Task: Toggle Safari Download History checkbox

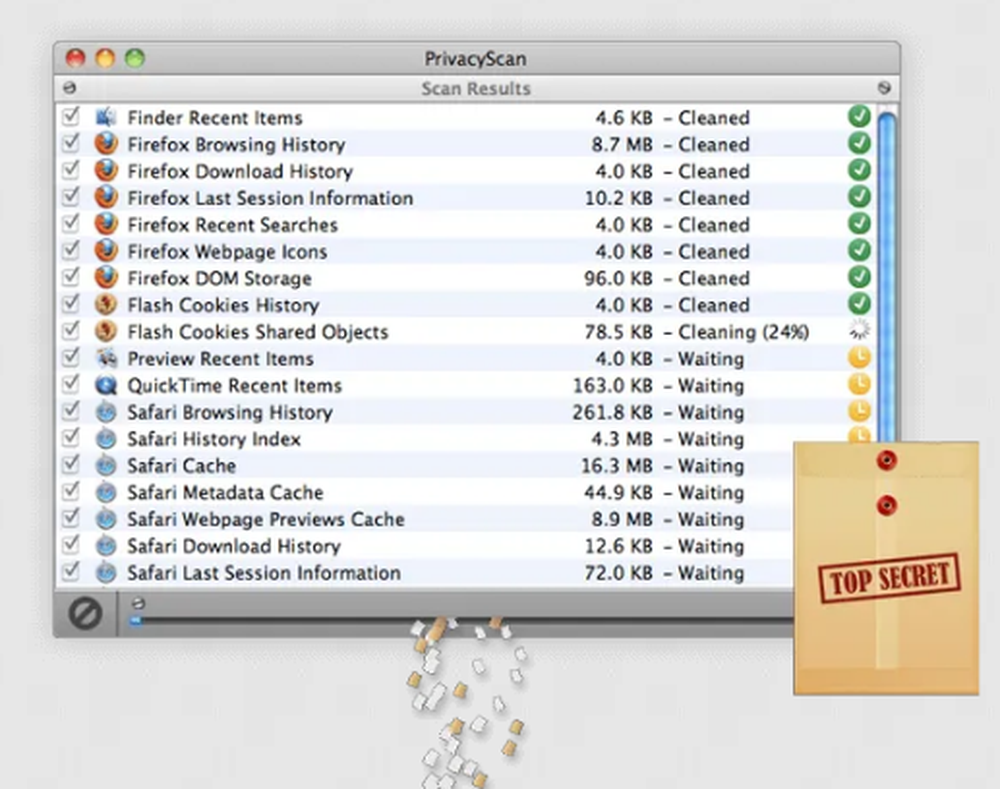Action: tap(71, 545)
